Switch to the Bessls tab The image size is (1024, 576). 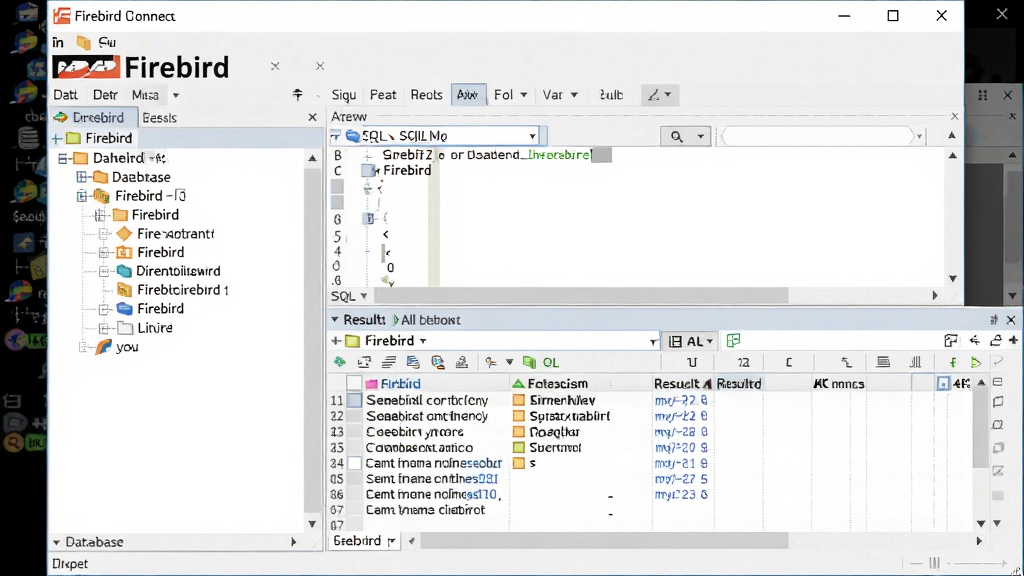click(x=159, y=118)
